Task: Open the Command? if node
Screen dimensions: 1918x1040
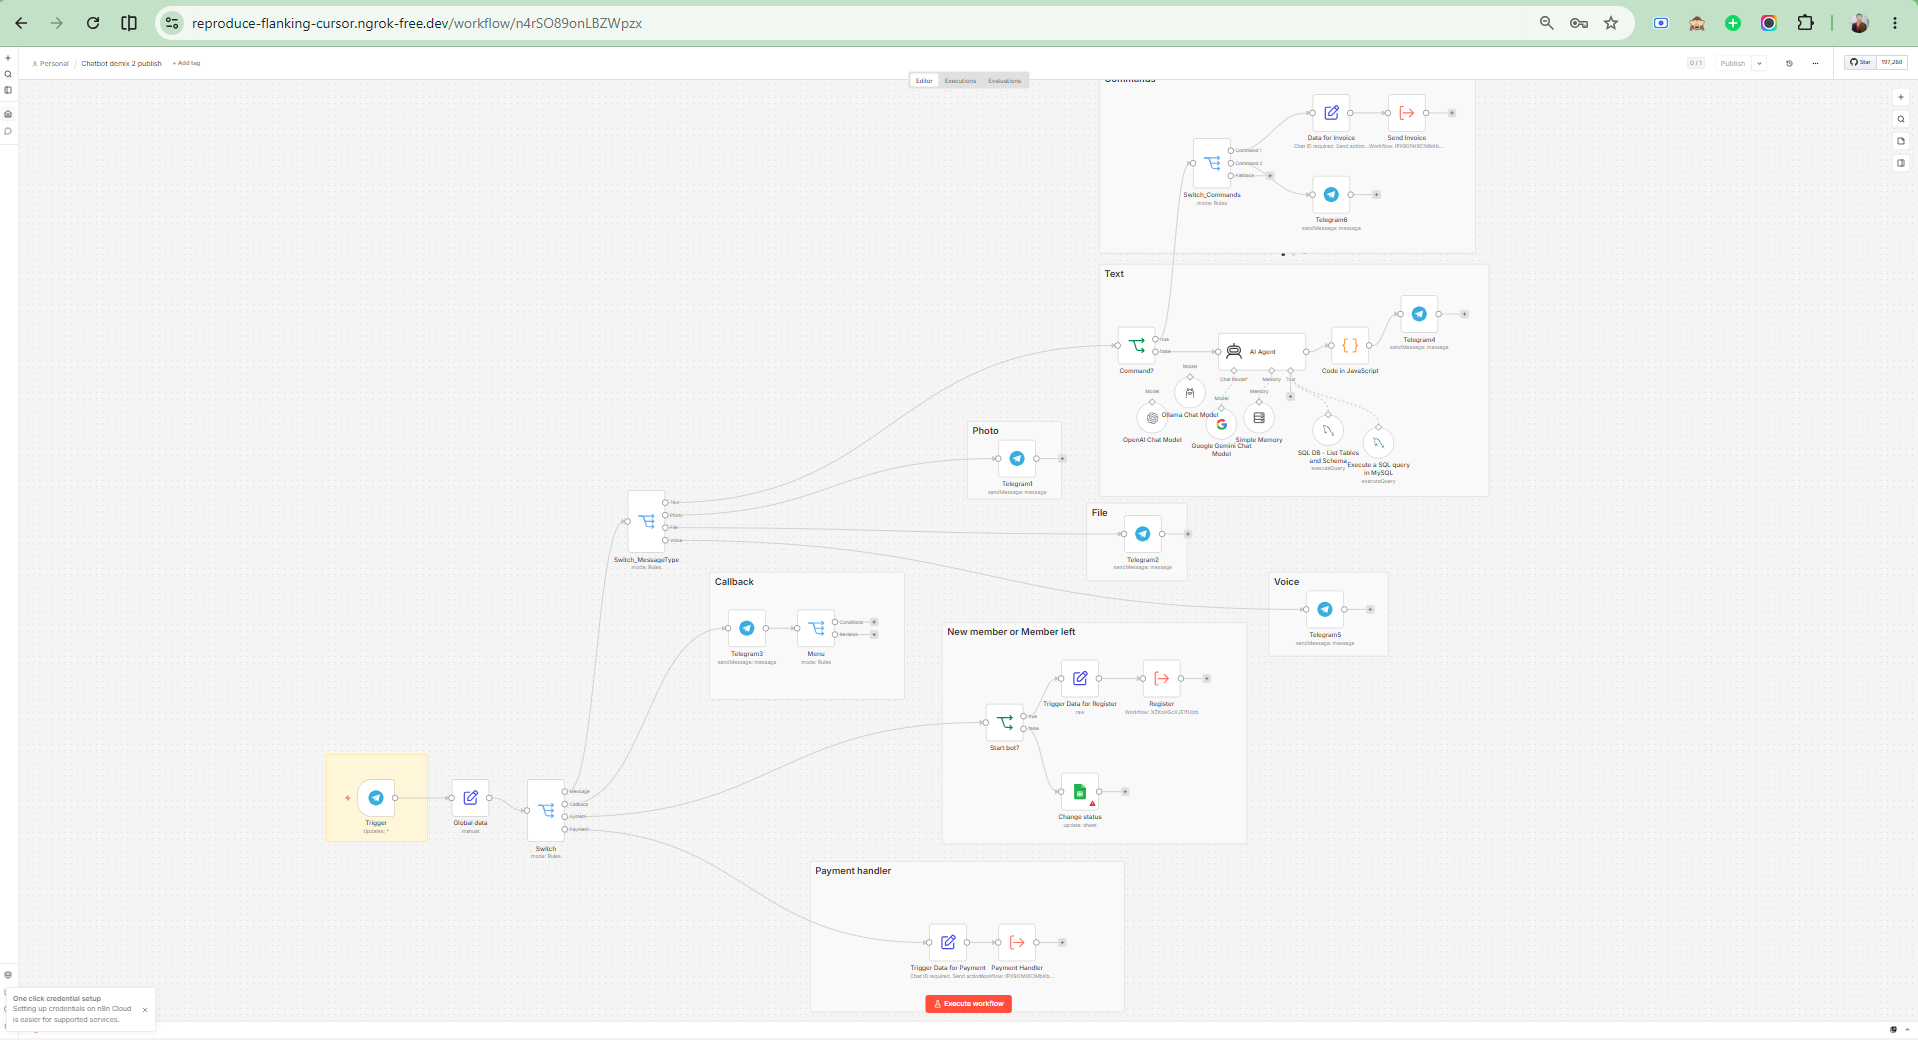Action: [1136, 345]
